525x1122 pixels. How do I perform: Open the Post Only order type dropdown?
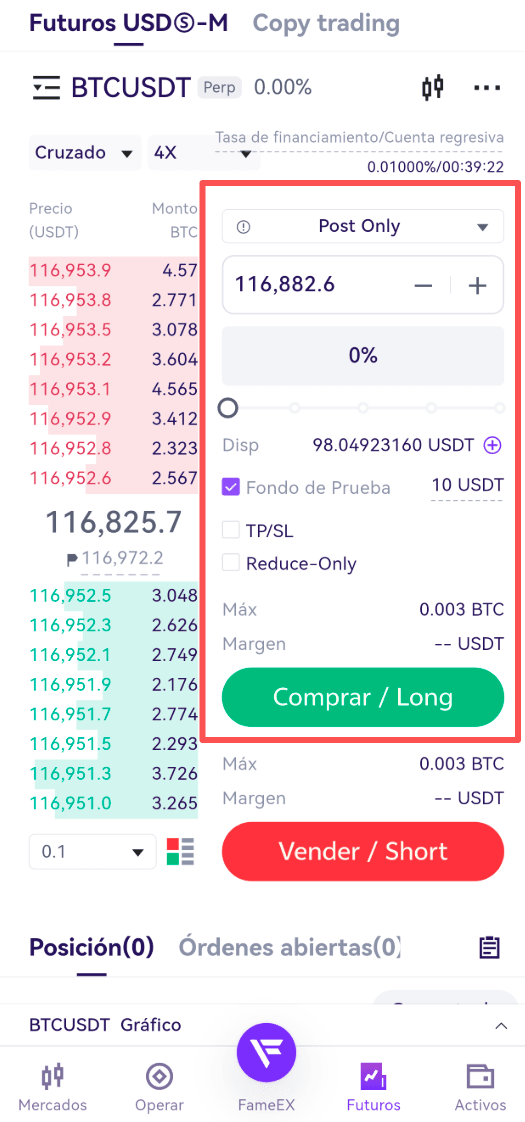[x=363, y=227]
